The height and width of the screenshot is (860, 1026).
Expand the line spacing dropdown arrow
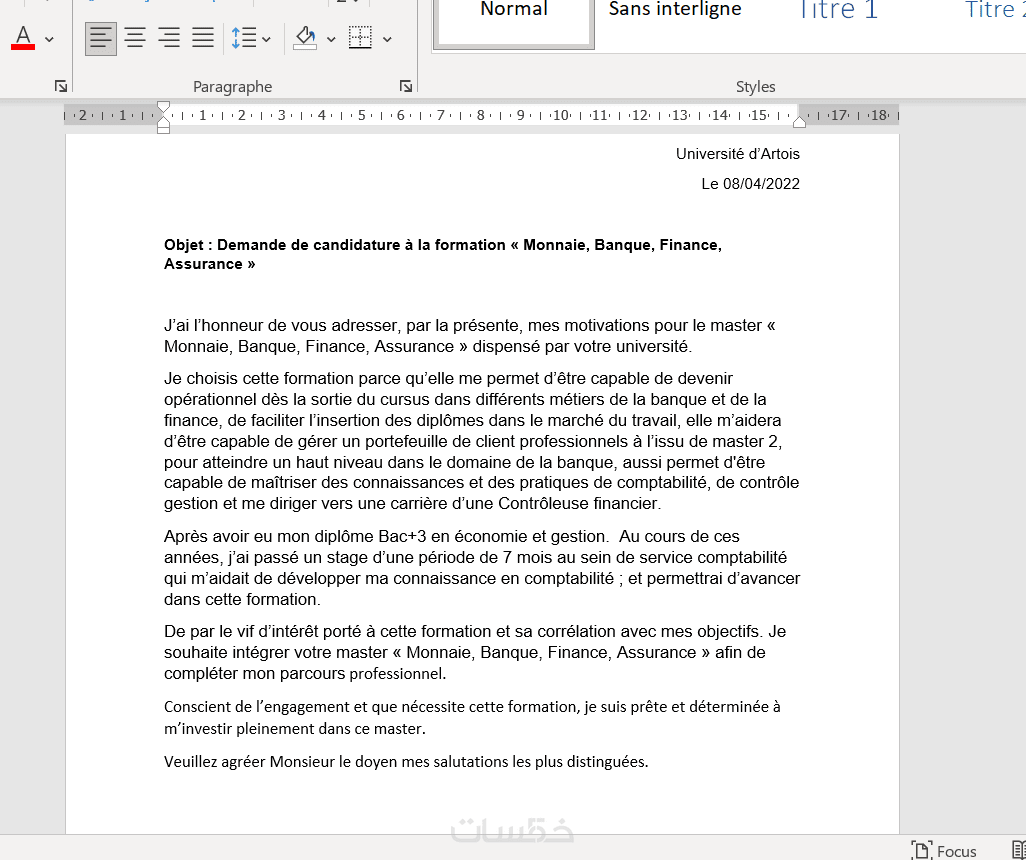pos(266,39)
